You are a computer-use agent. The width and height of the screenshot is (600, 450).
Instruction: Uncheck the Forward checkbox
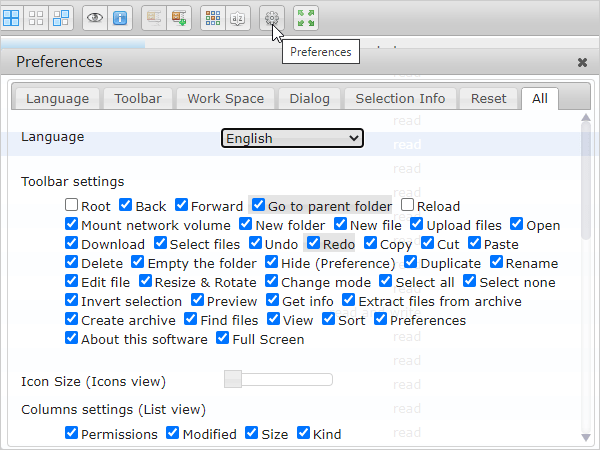(x=181, y=205)
